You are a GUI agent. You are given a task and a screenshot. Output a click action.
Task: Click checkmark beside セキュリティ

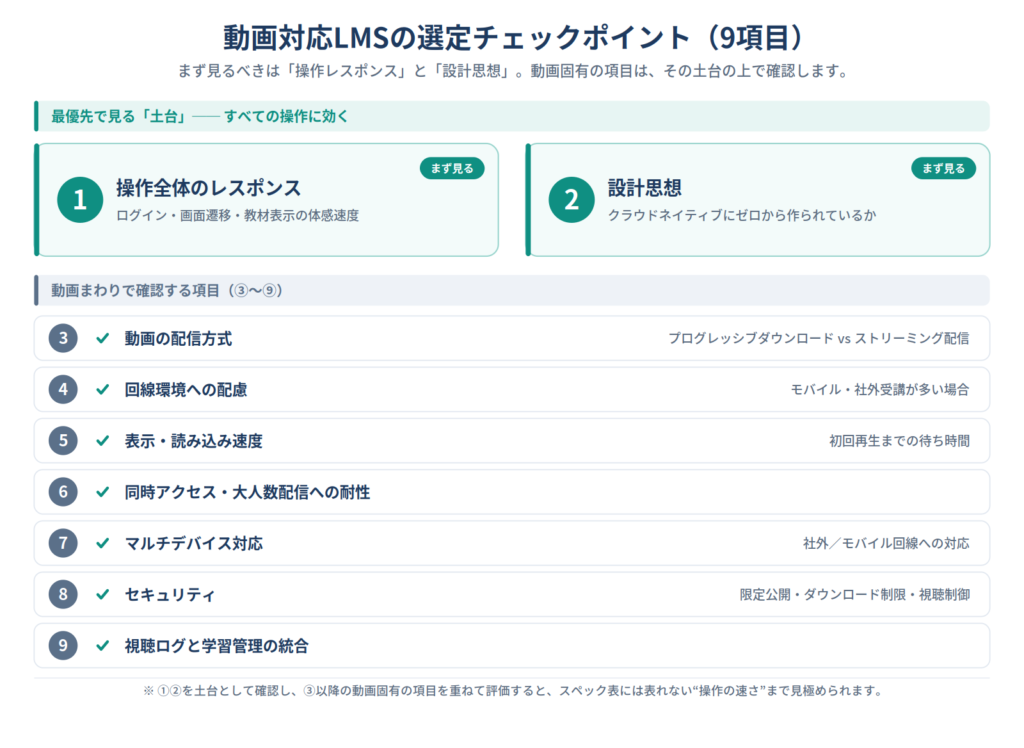[103, 594]
